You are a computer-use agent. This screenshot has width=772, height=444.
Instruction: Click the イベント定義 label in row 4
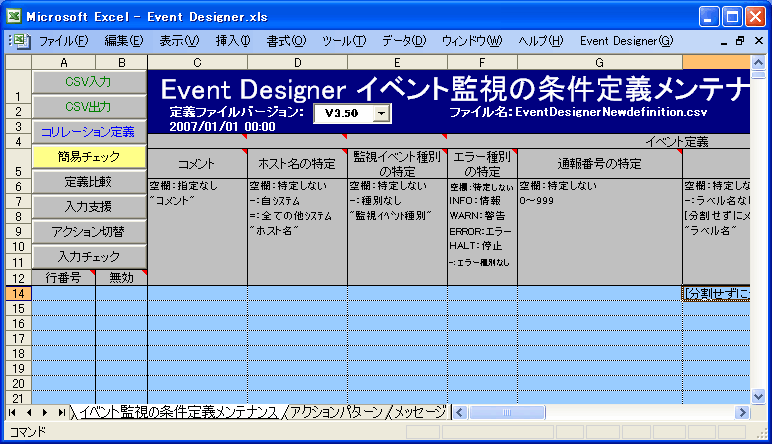676,142
